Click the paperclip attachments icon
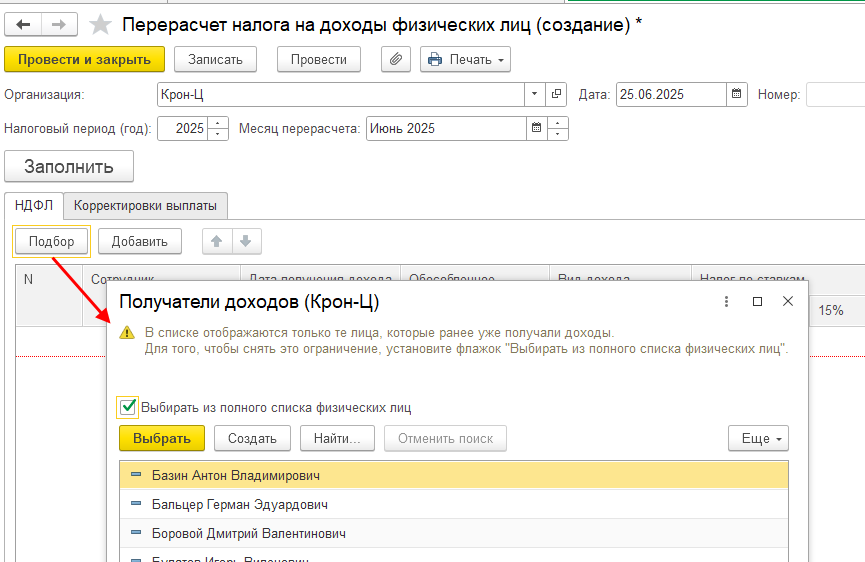 click(x=396, y=60)
